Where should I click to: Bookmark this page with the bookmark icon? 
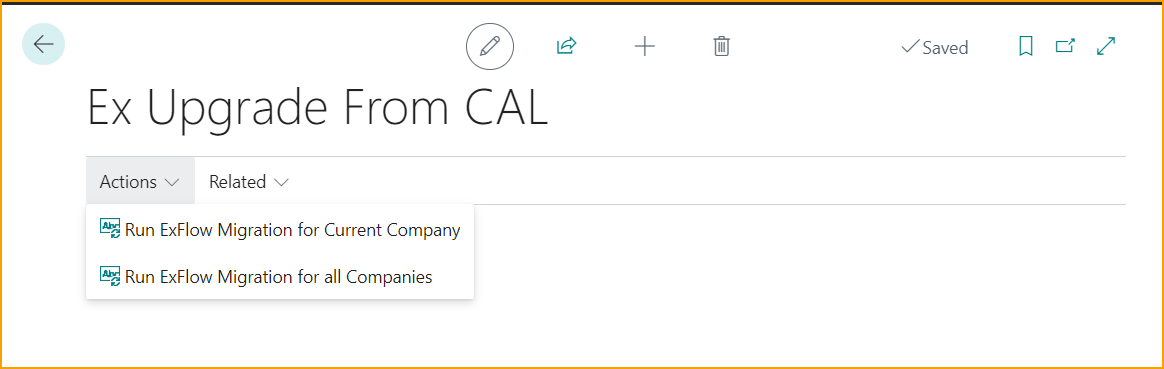coord(1026,47)
